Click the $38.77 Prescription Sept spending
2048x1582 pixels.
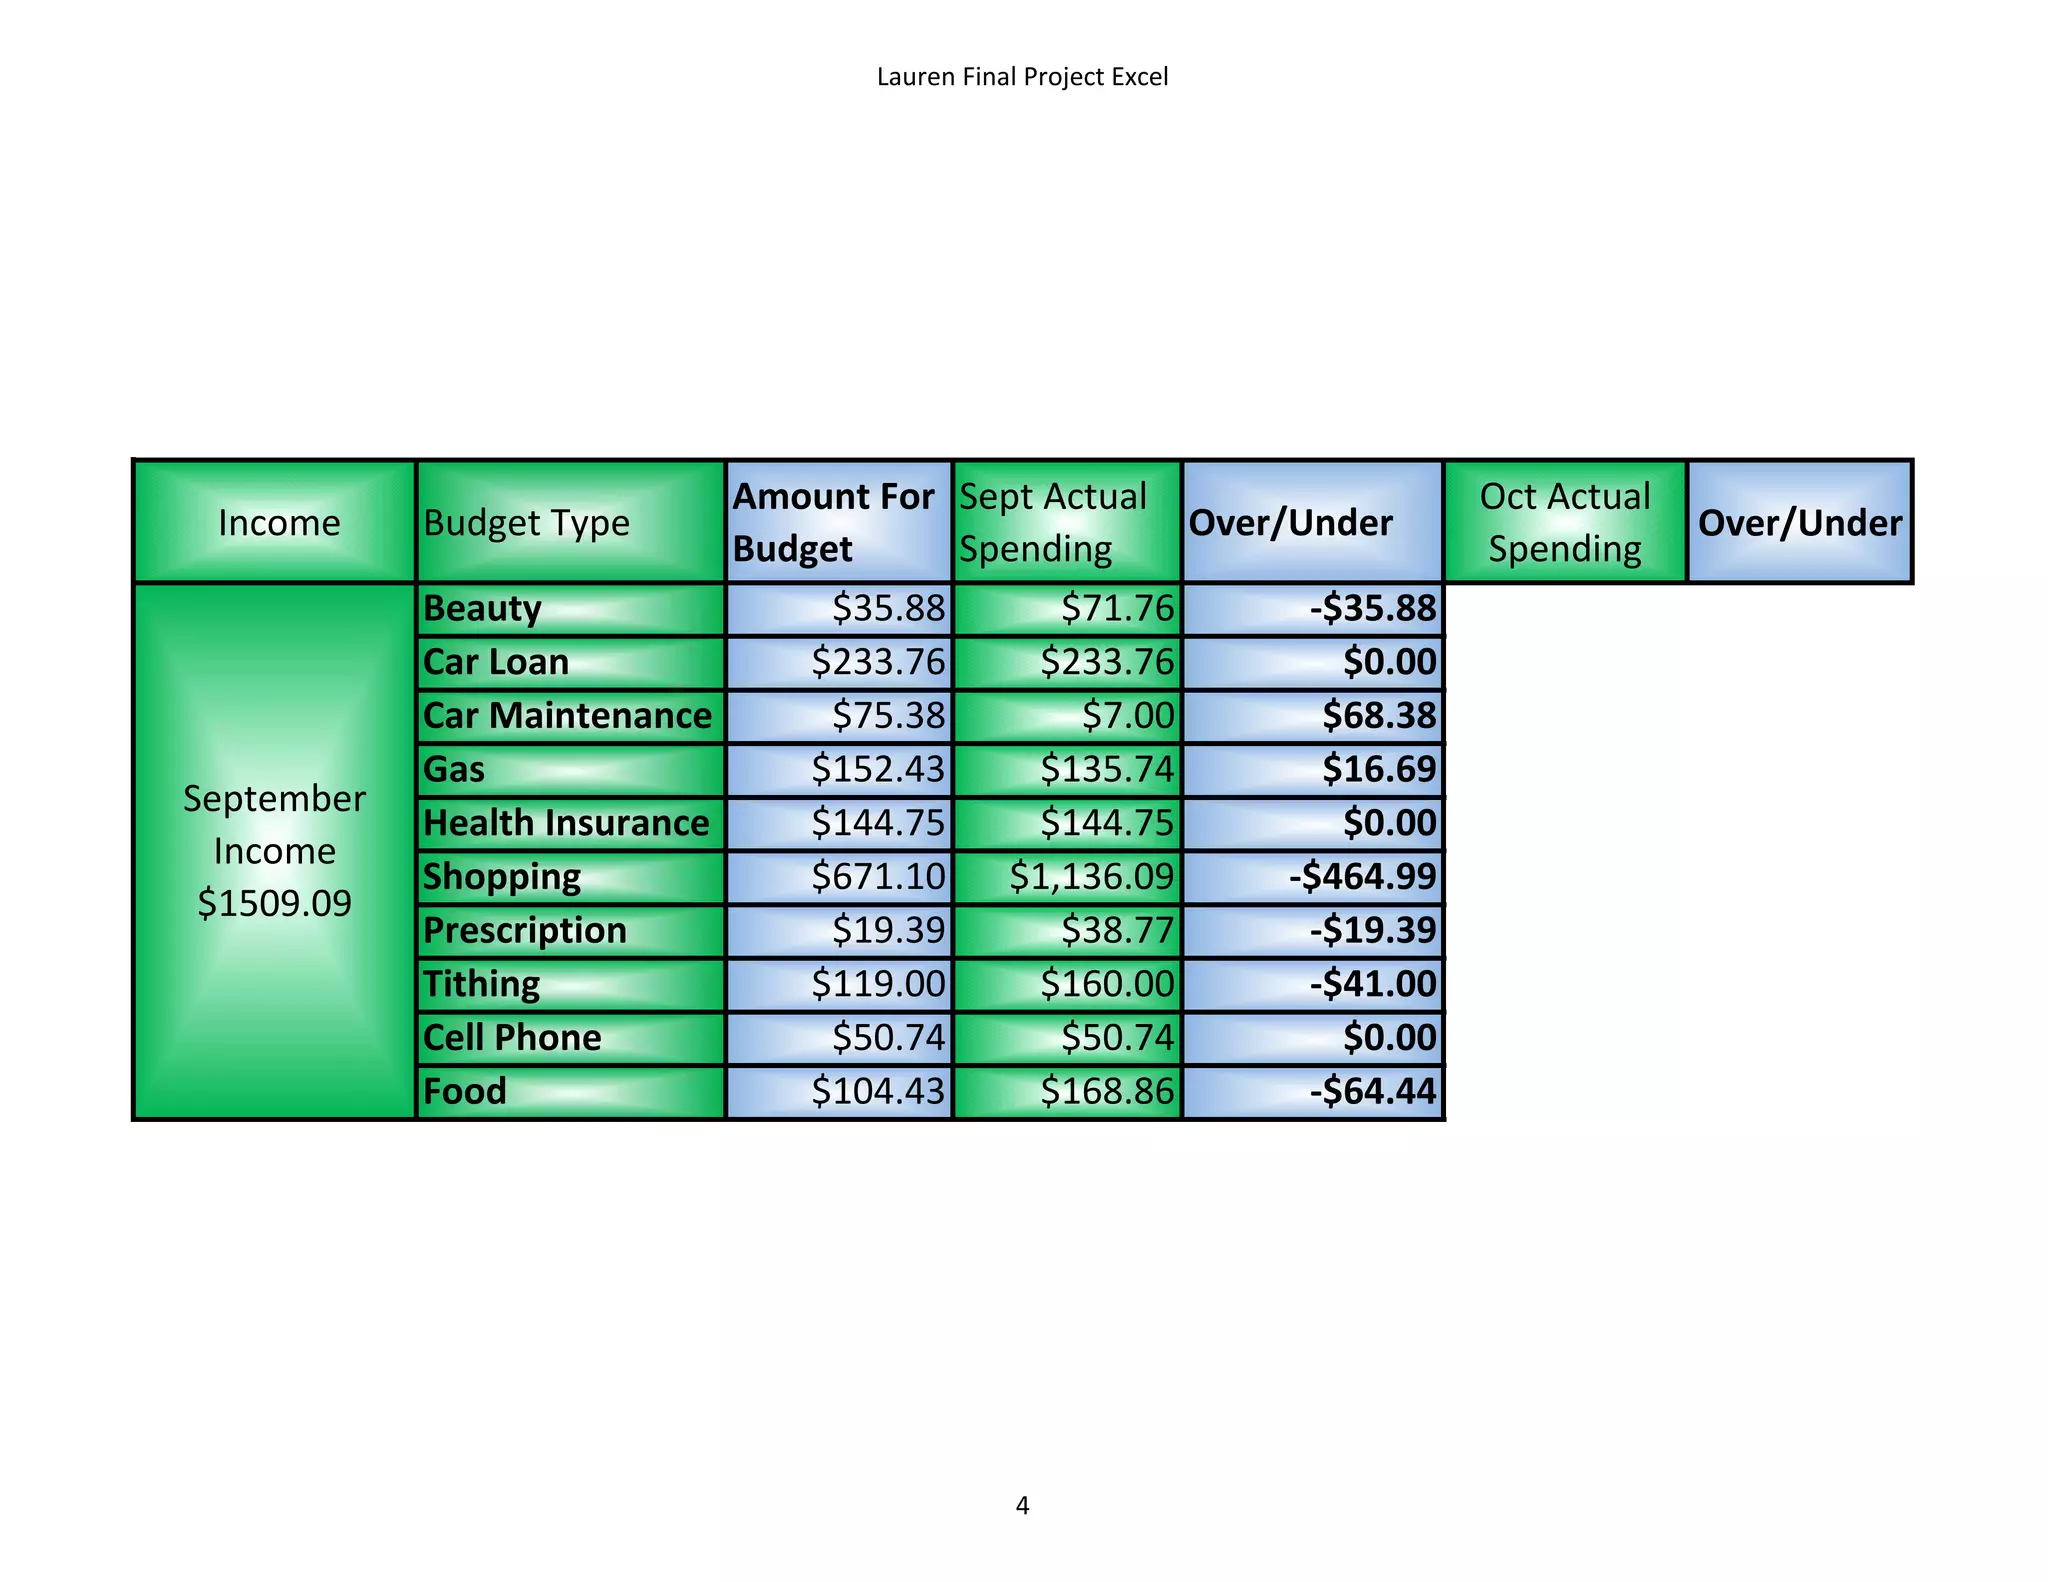click(1068, 931)
